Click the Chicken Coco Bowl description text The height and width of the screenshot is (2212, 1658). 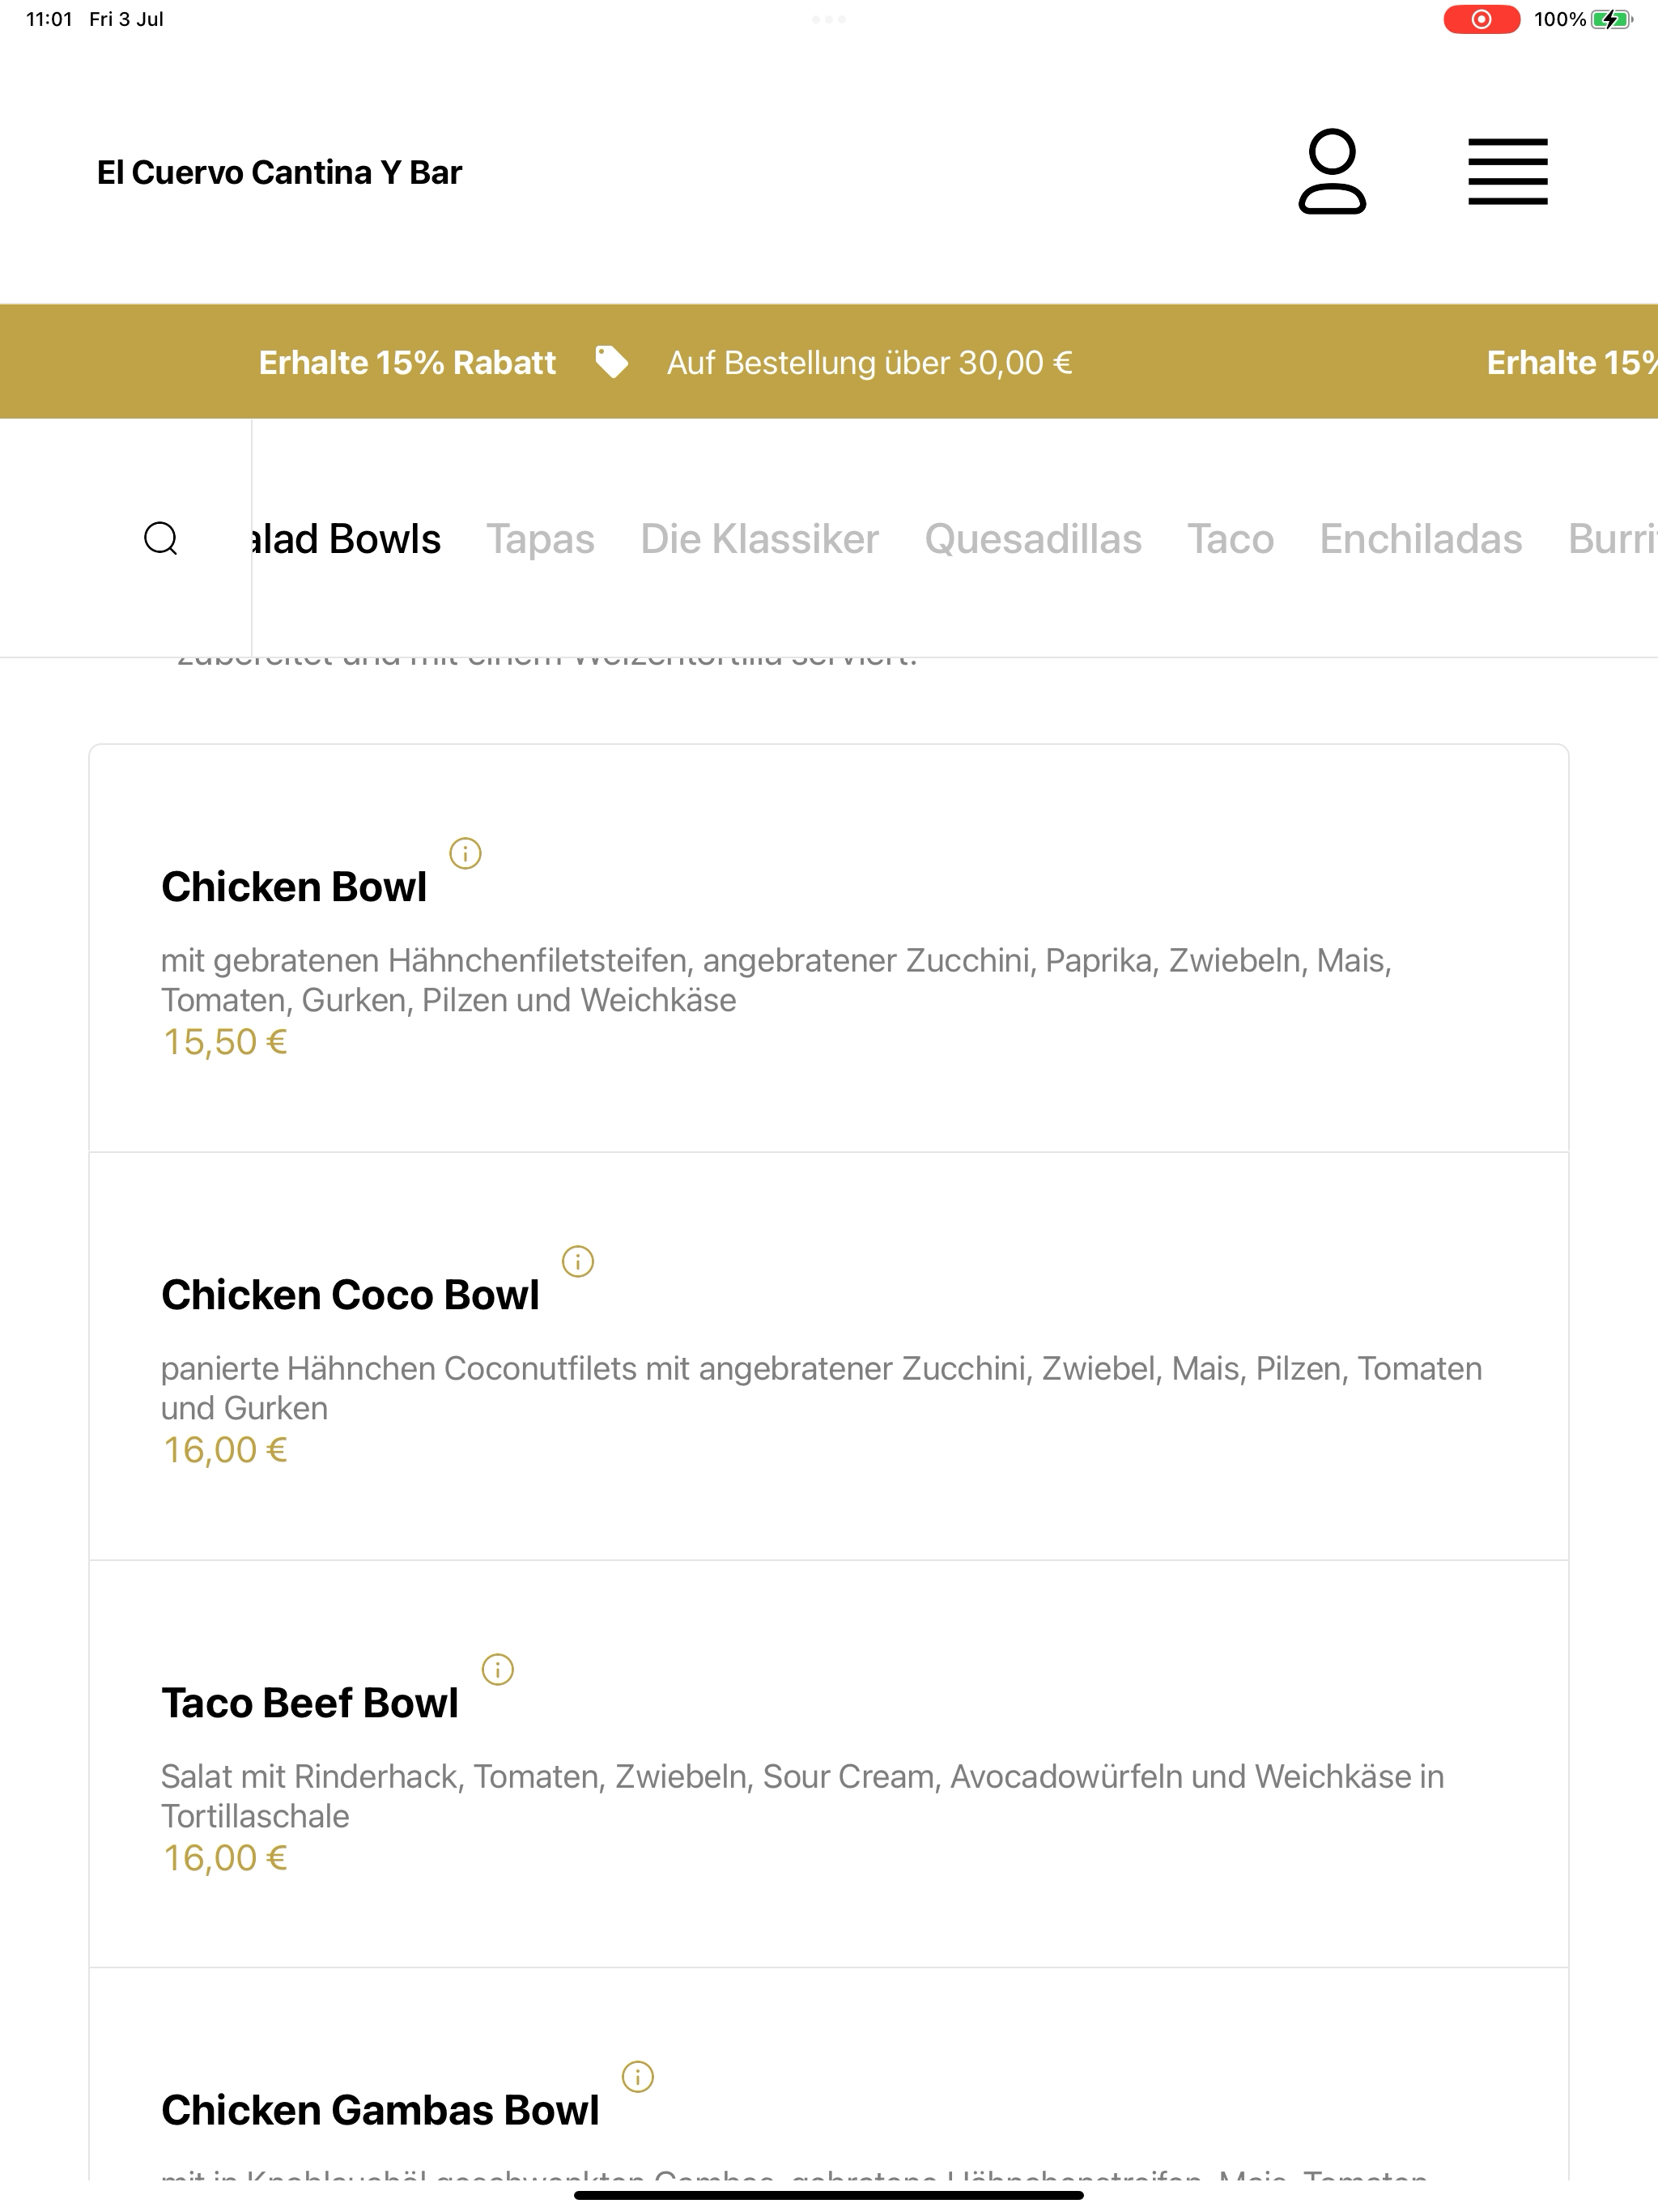[821, 1388]
